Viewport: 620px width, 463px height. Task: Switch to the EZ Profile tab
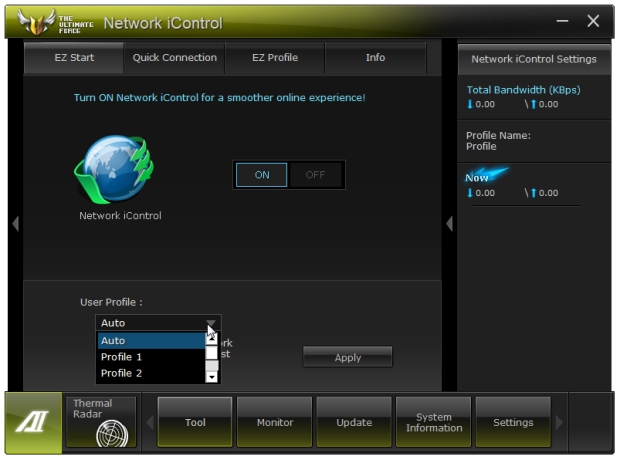point(275,58)
